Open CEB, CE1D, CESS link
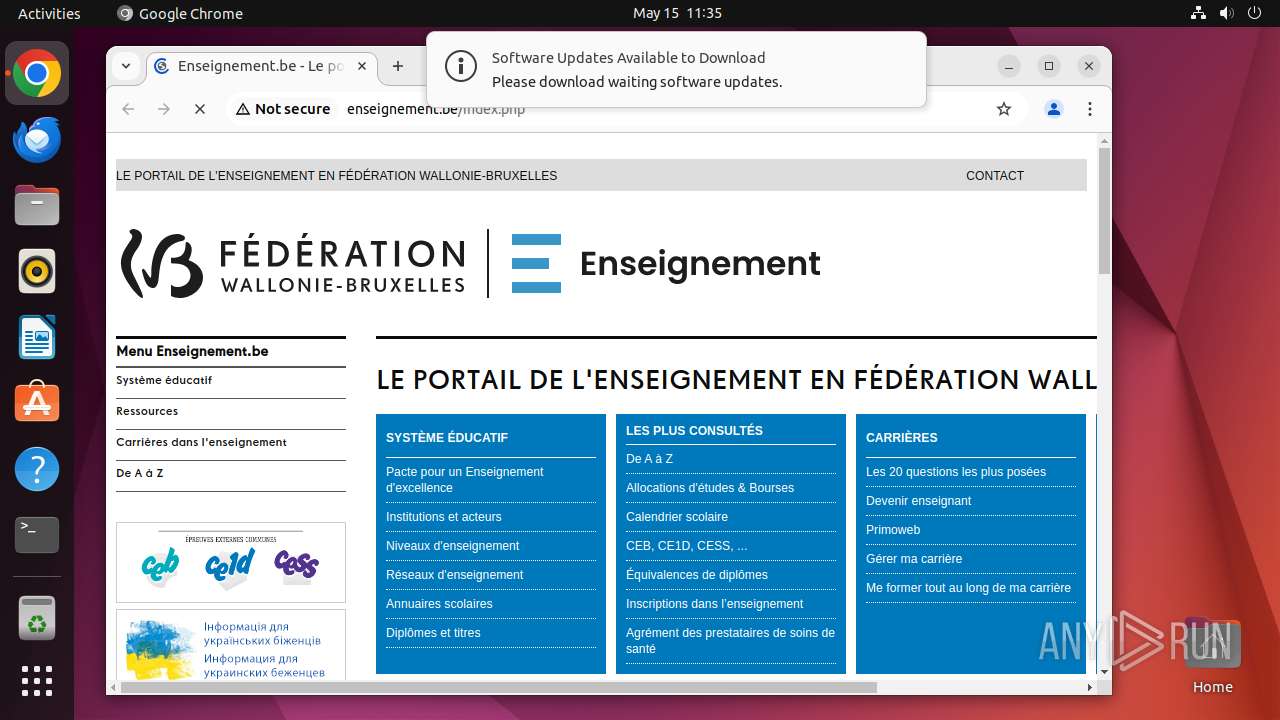Screen dimensions: 1280x720 tap(687, 546)
